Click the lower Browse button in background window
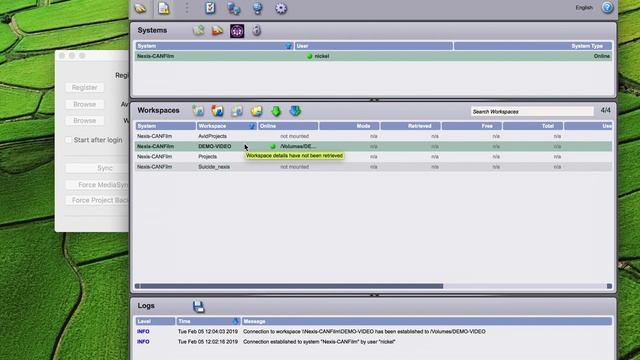The height and width of the screenshot is (360, 640). 84,120
